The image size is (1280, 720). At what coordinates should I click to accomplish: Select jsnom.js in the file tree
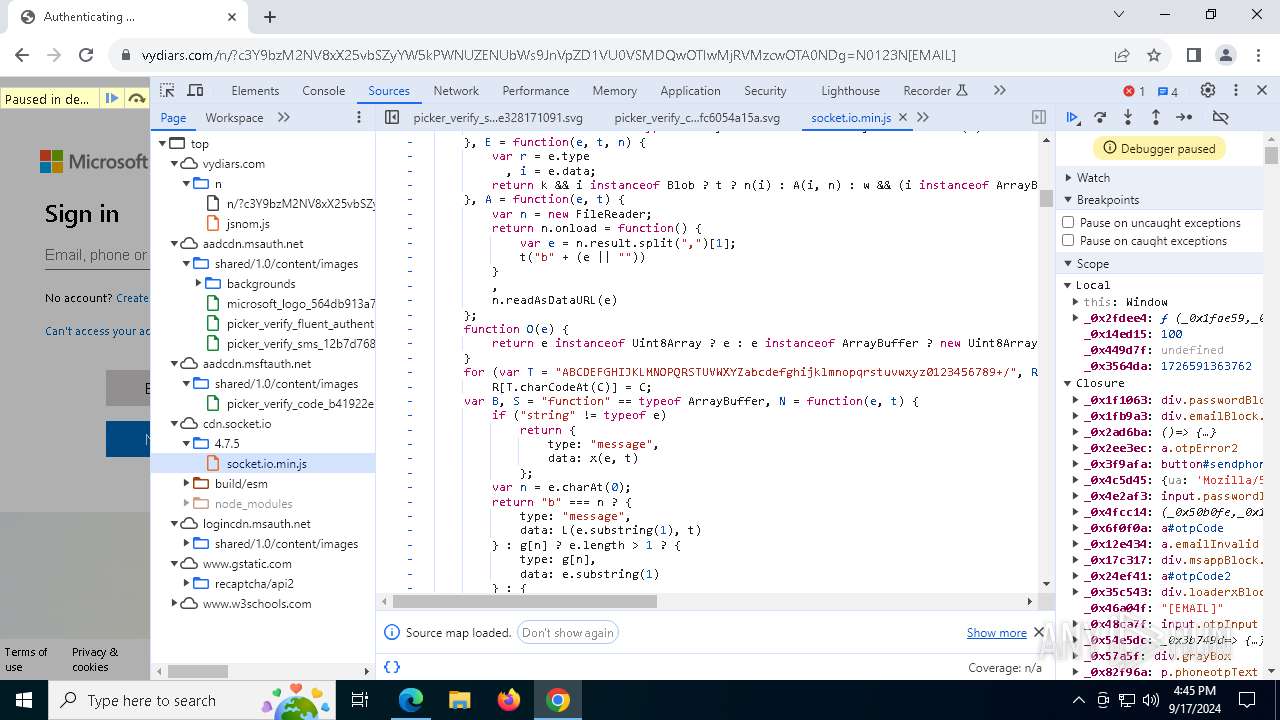248,223
